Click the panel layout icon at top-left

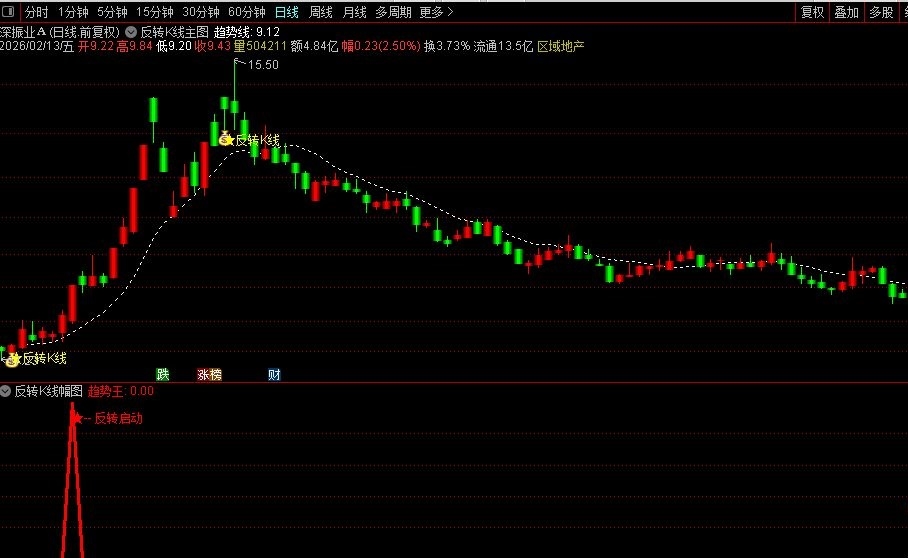click(8, 12)
